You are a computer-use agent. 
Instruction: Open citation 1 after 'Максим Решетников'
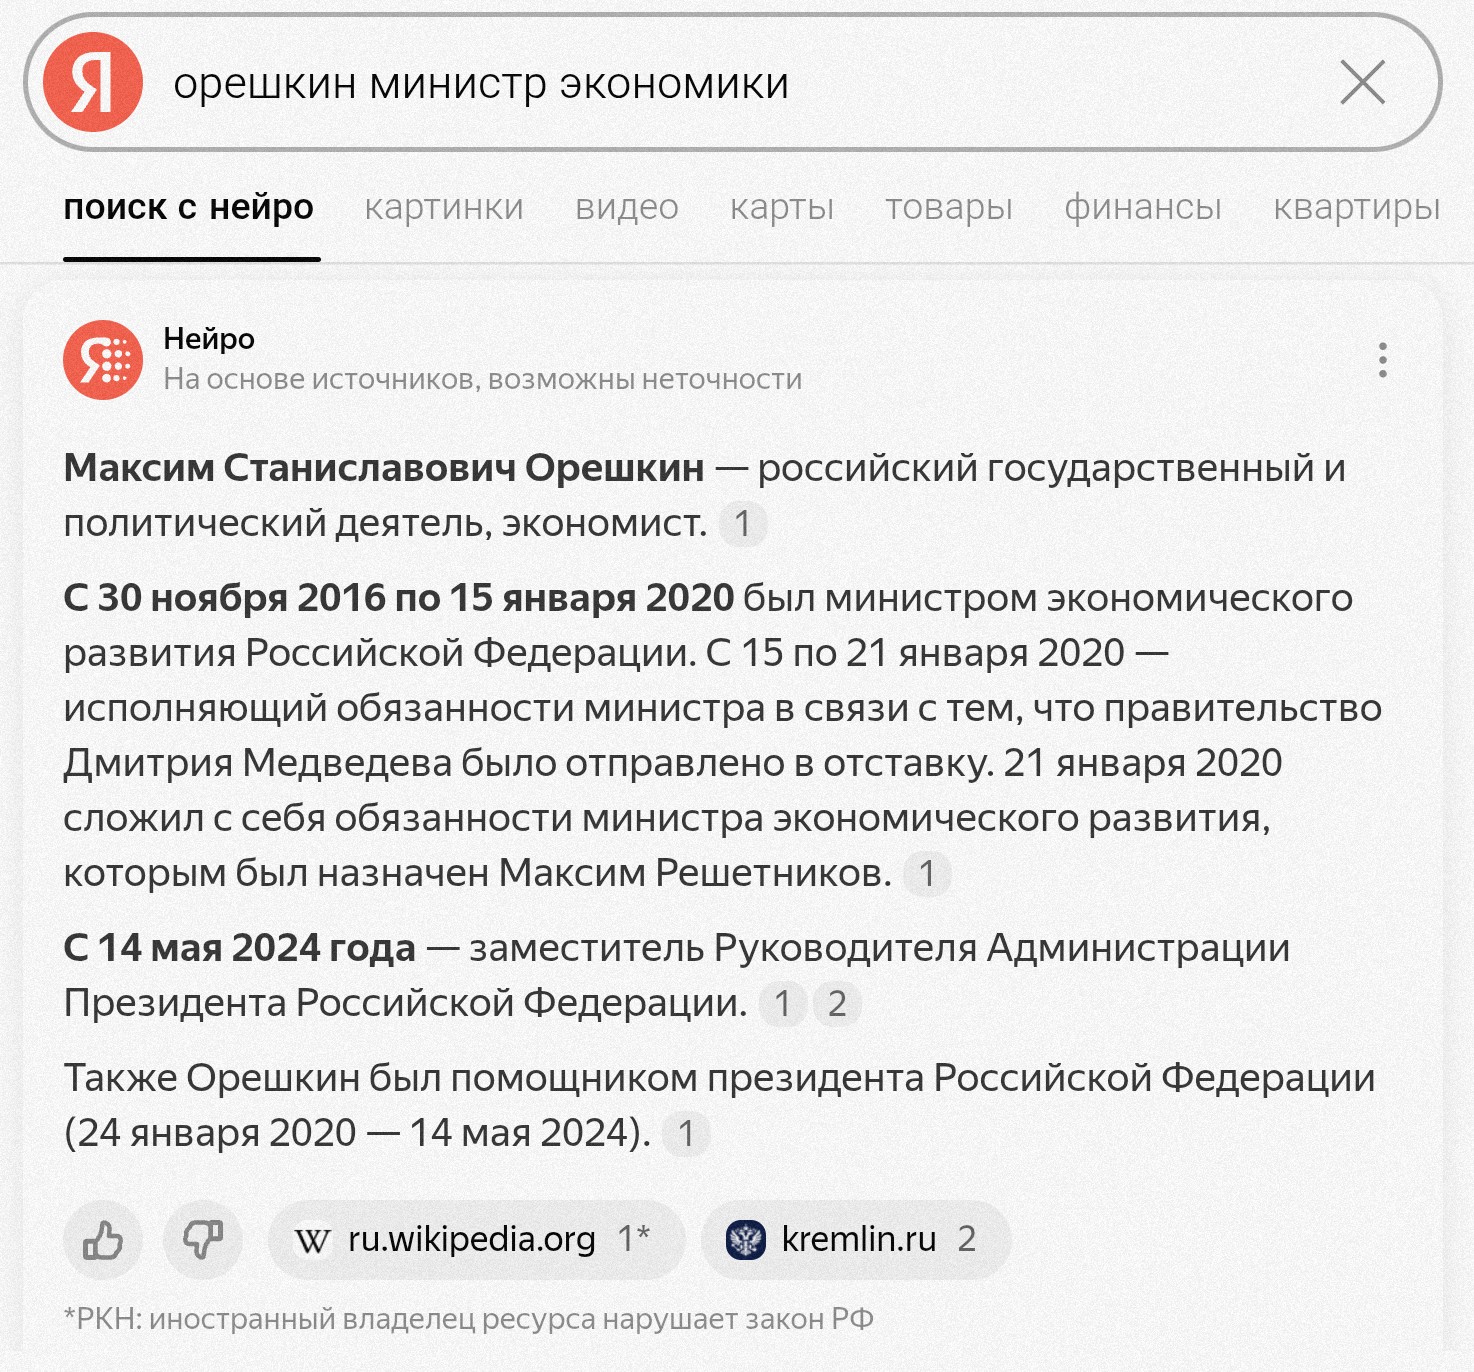pyautogui.click(x=927, y=874)
